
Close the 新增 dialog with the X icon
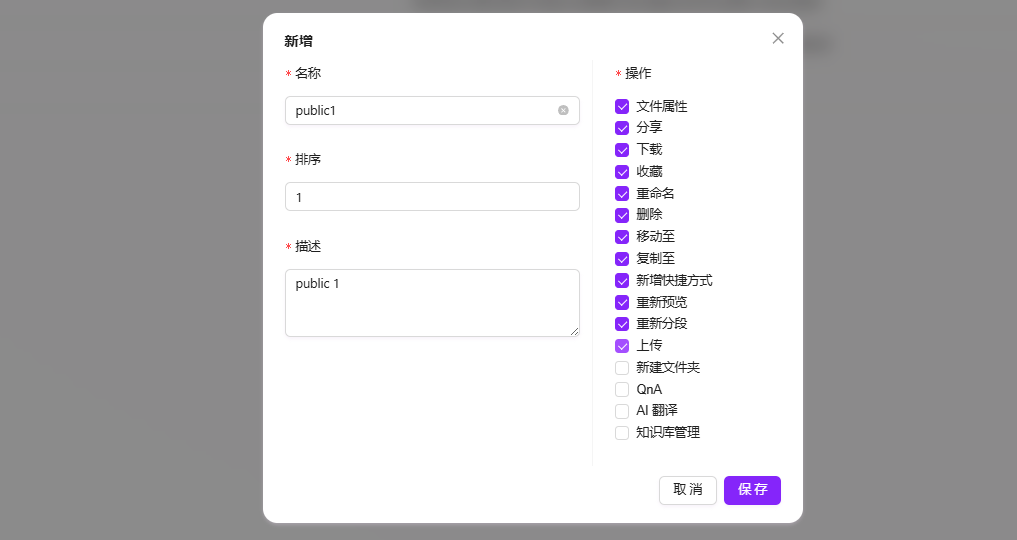click(778, 38)
